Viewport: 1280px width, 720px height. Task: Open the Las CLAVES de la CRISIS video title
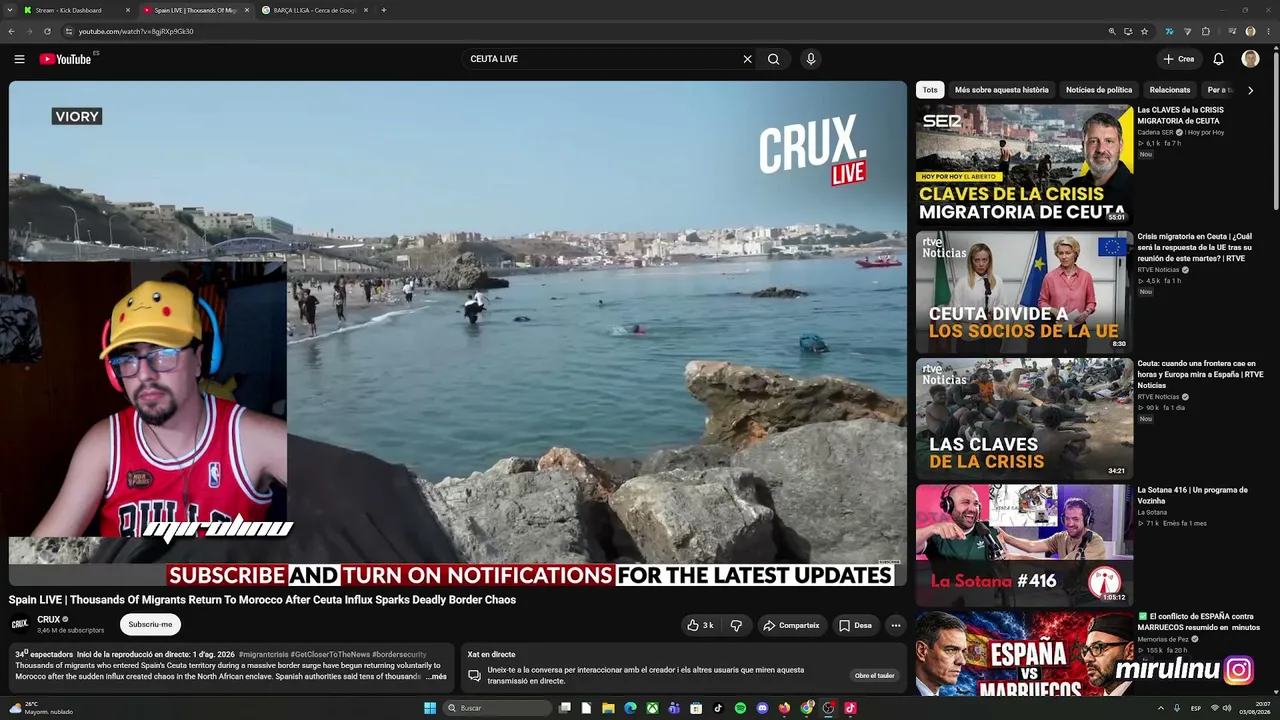(1180, 115)
